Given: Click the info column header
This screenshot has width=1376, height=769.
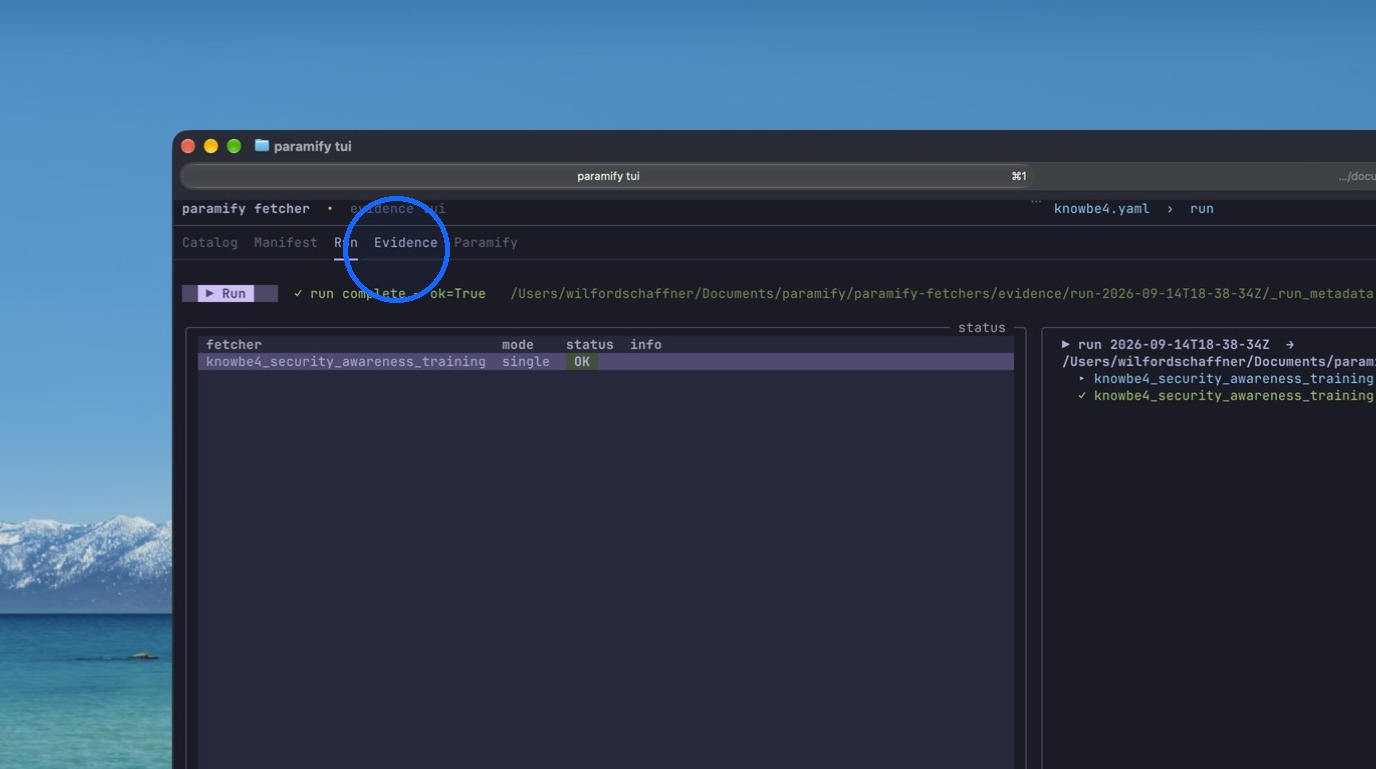Looking at the screenshot, I should 646,344.
